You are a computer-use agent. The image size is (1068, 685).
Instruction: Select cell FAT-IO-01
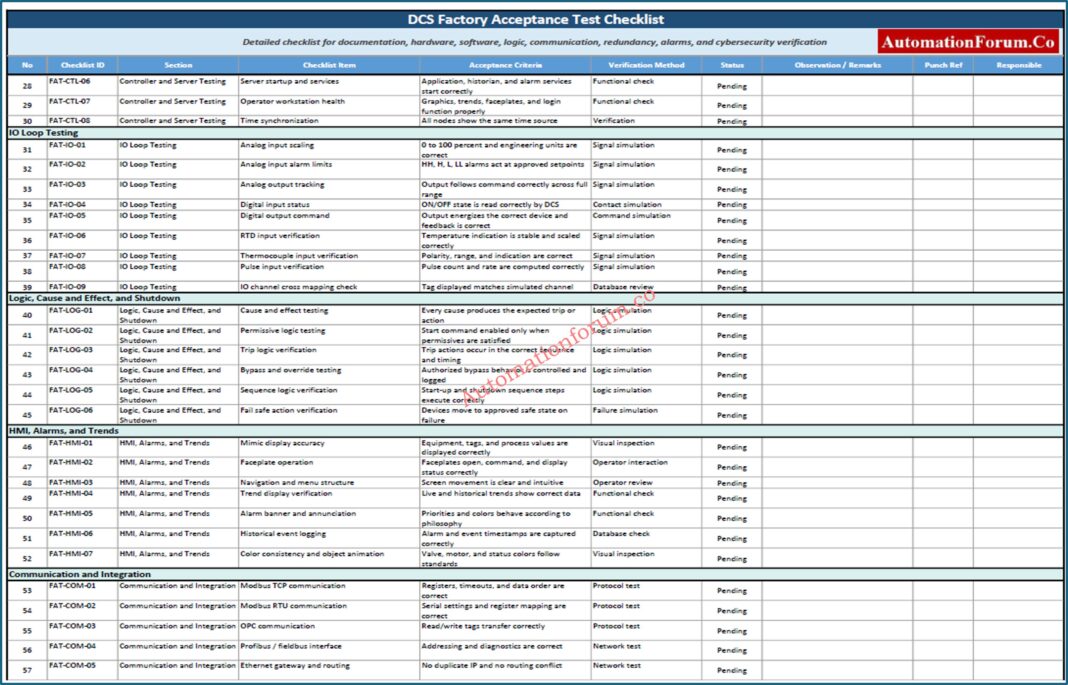tap(82, 150)
